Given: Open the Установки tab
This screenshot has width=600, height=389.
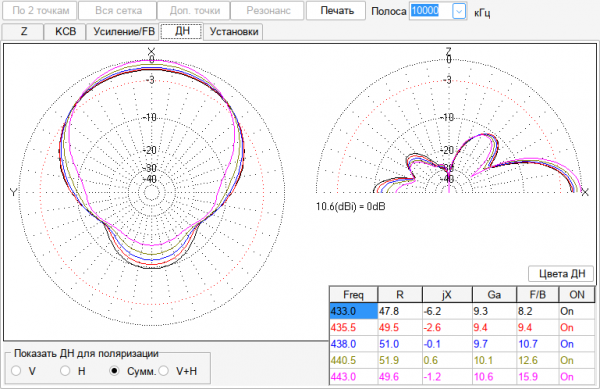Looking at the screenshot, I should click(233, 31).
